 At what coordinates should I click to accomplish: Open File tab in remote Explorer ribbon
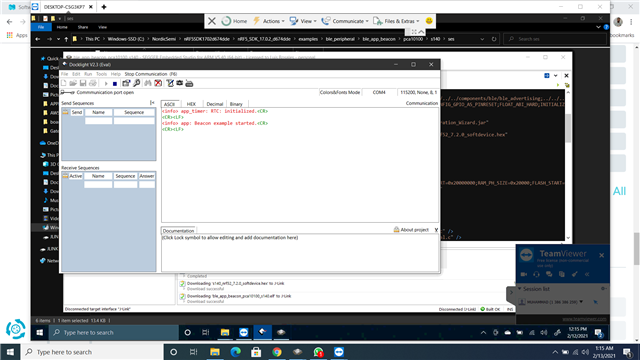coord(41,27)
